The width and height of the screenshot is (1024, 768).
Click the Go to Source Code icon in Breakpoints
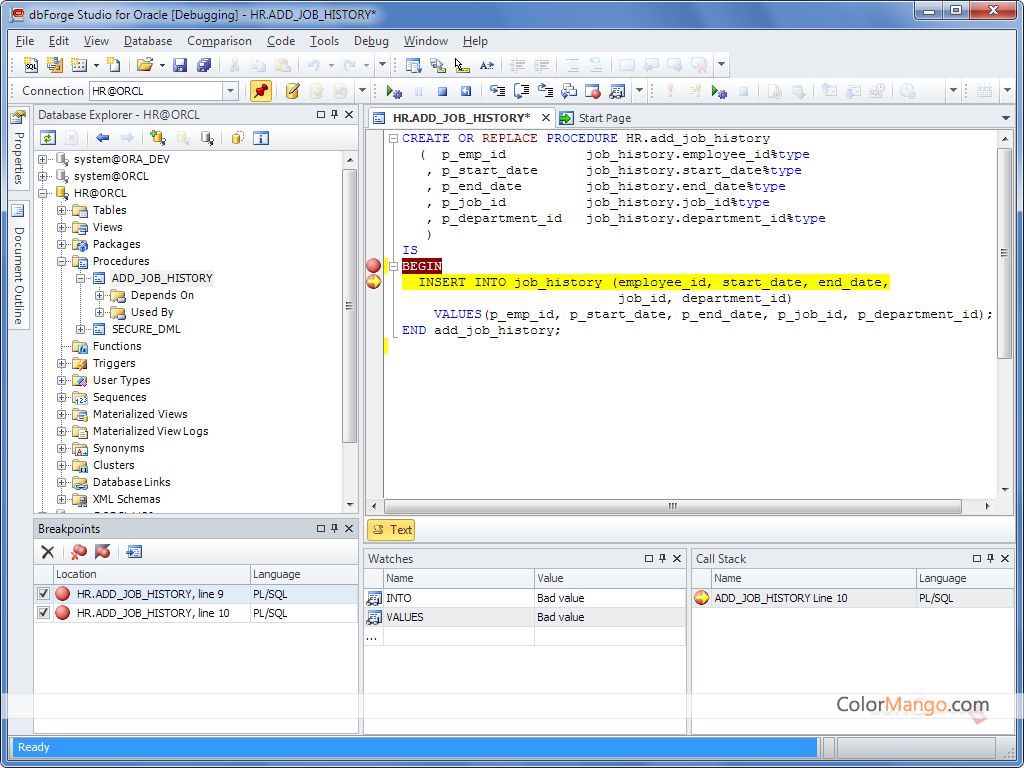[134, 552]
